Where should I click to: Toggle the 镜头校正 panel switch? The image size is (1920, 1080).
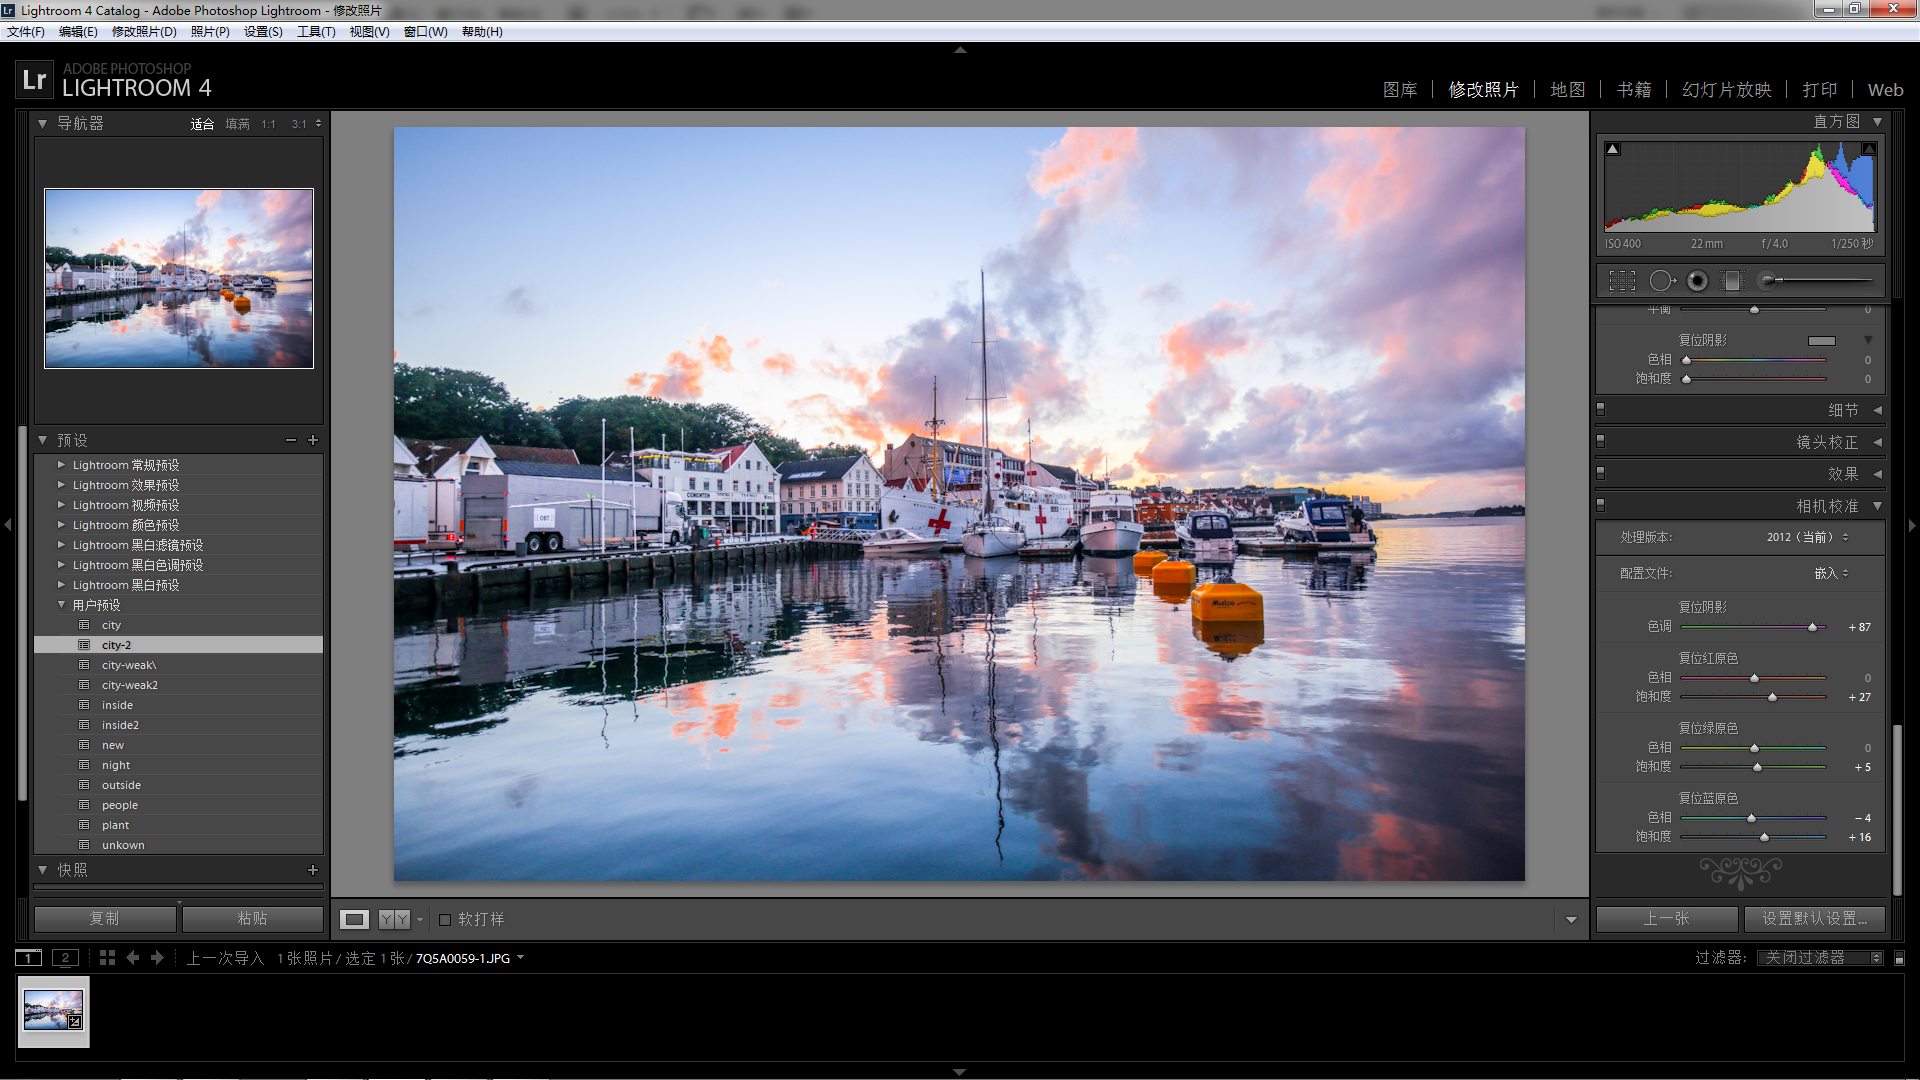click(1601, 441)
